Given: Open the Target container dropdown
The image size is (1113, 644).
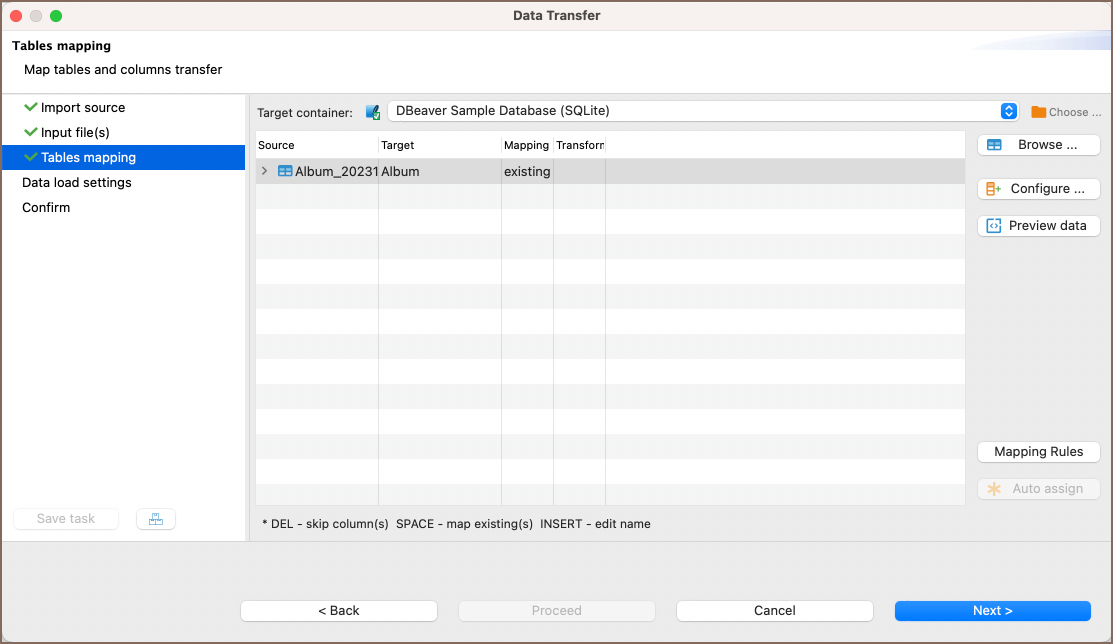Looking at the screenshot, I should 1009,111.
